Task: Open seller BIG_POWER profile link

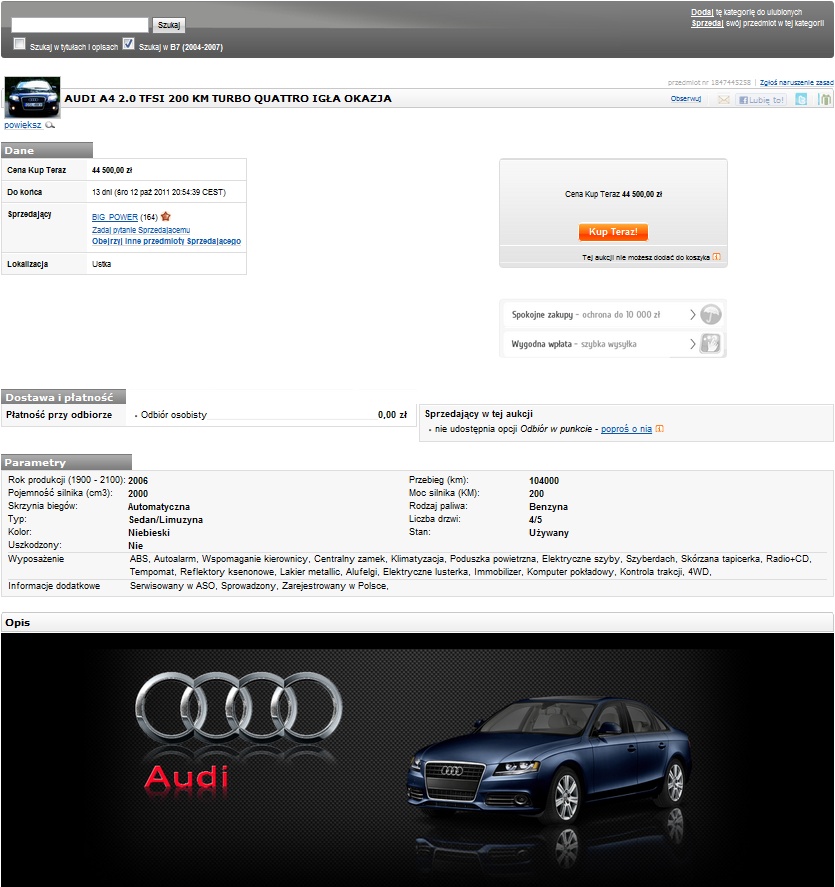Action: (x=115, y=217)
